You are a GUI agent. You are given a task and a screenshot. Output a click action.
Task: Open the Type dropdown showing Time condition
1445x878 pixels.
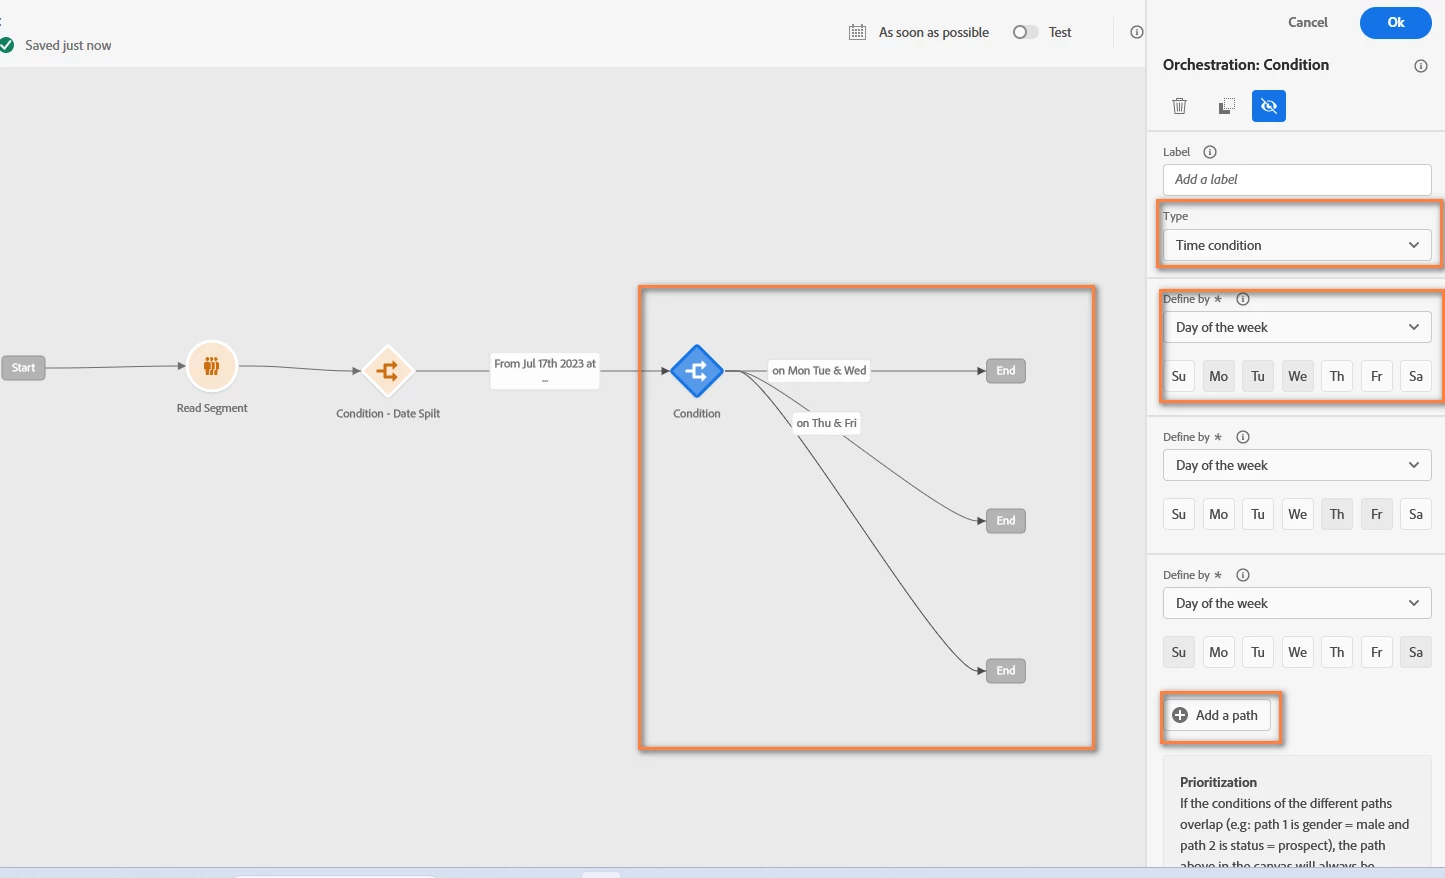(x=1297, y=245)
